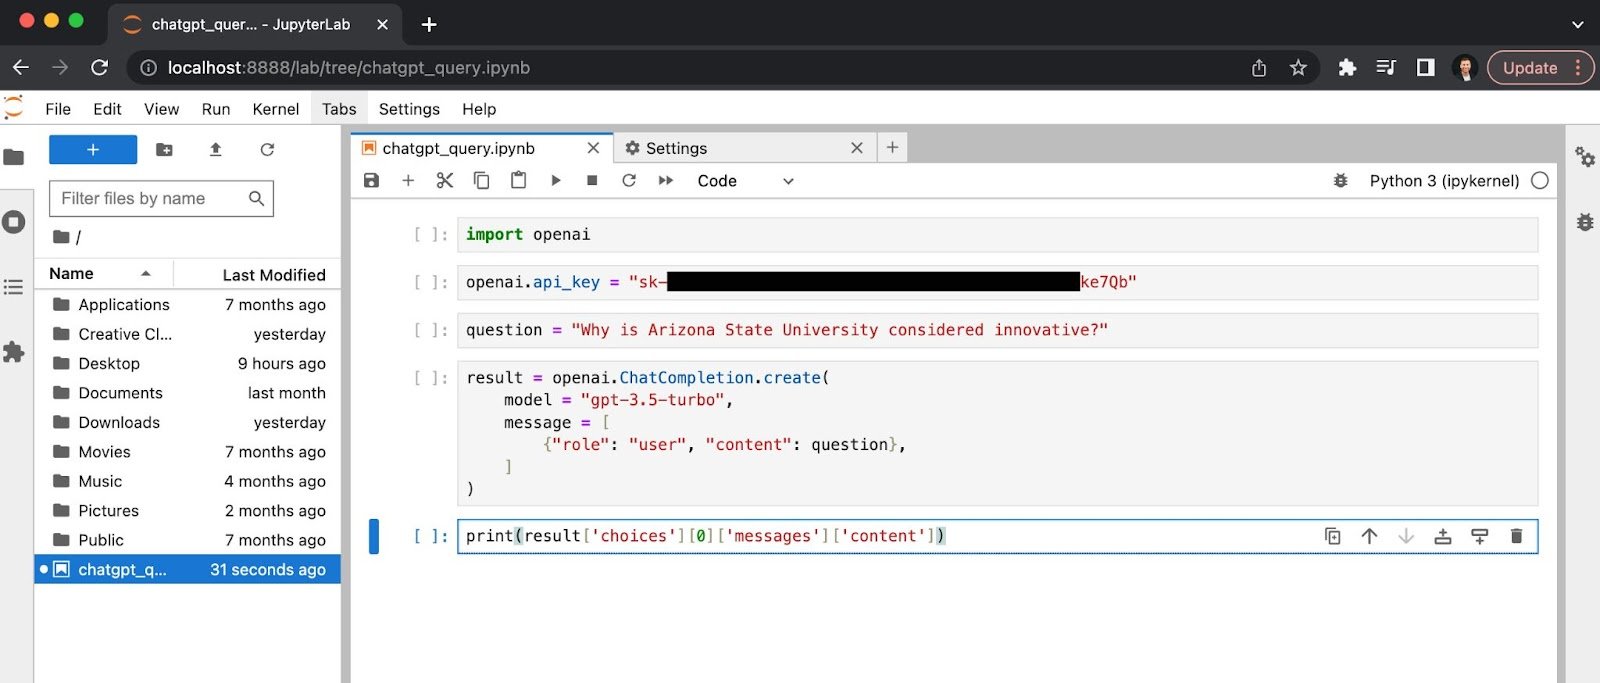The height and width of the screenshot is (683, 1600).
Task: Reload the browser page
Action: pos(99,67)
